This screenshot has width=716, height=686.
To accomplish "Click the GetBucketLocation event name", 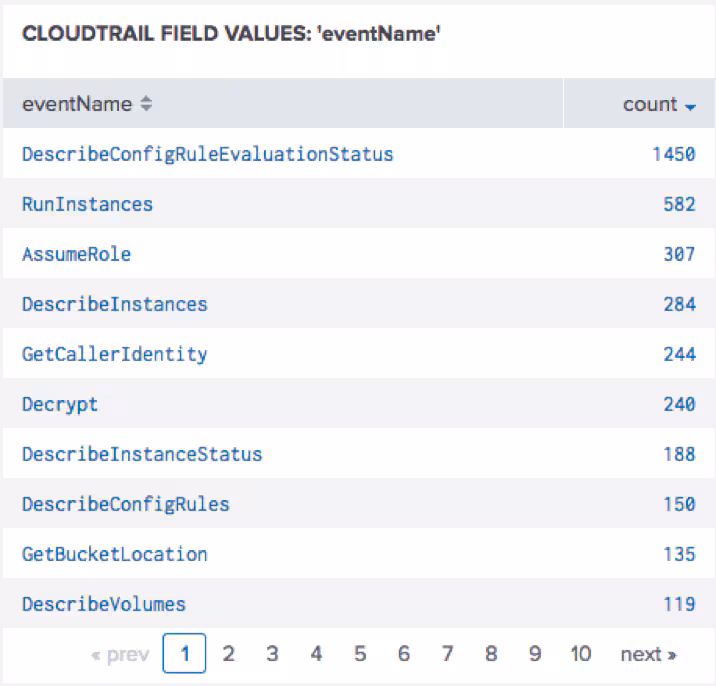I will click(x=114, y=554).
